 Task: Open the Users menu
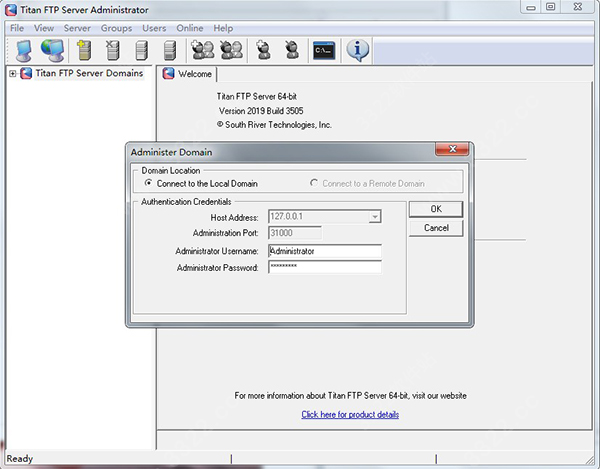[154, 28]
